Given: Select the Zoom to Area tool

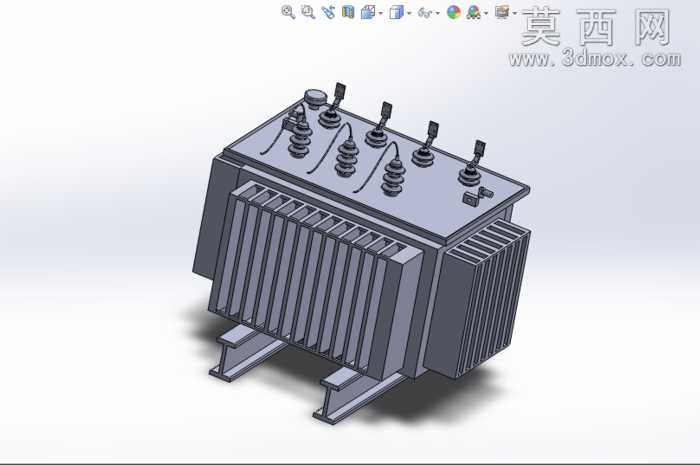Looking at the screenshot, I should point(308,12).
